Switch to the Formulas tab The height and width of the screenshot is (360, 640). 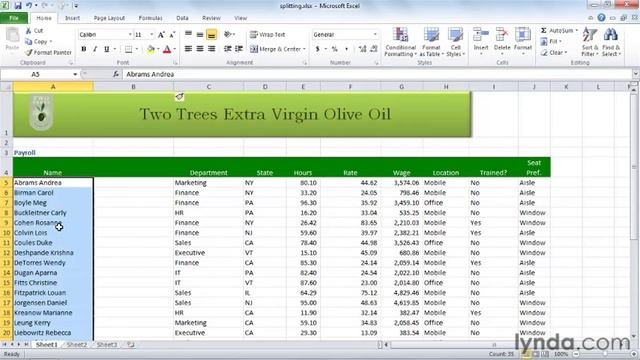point(150,18)
